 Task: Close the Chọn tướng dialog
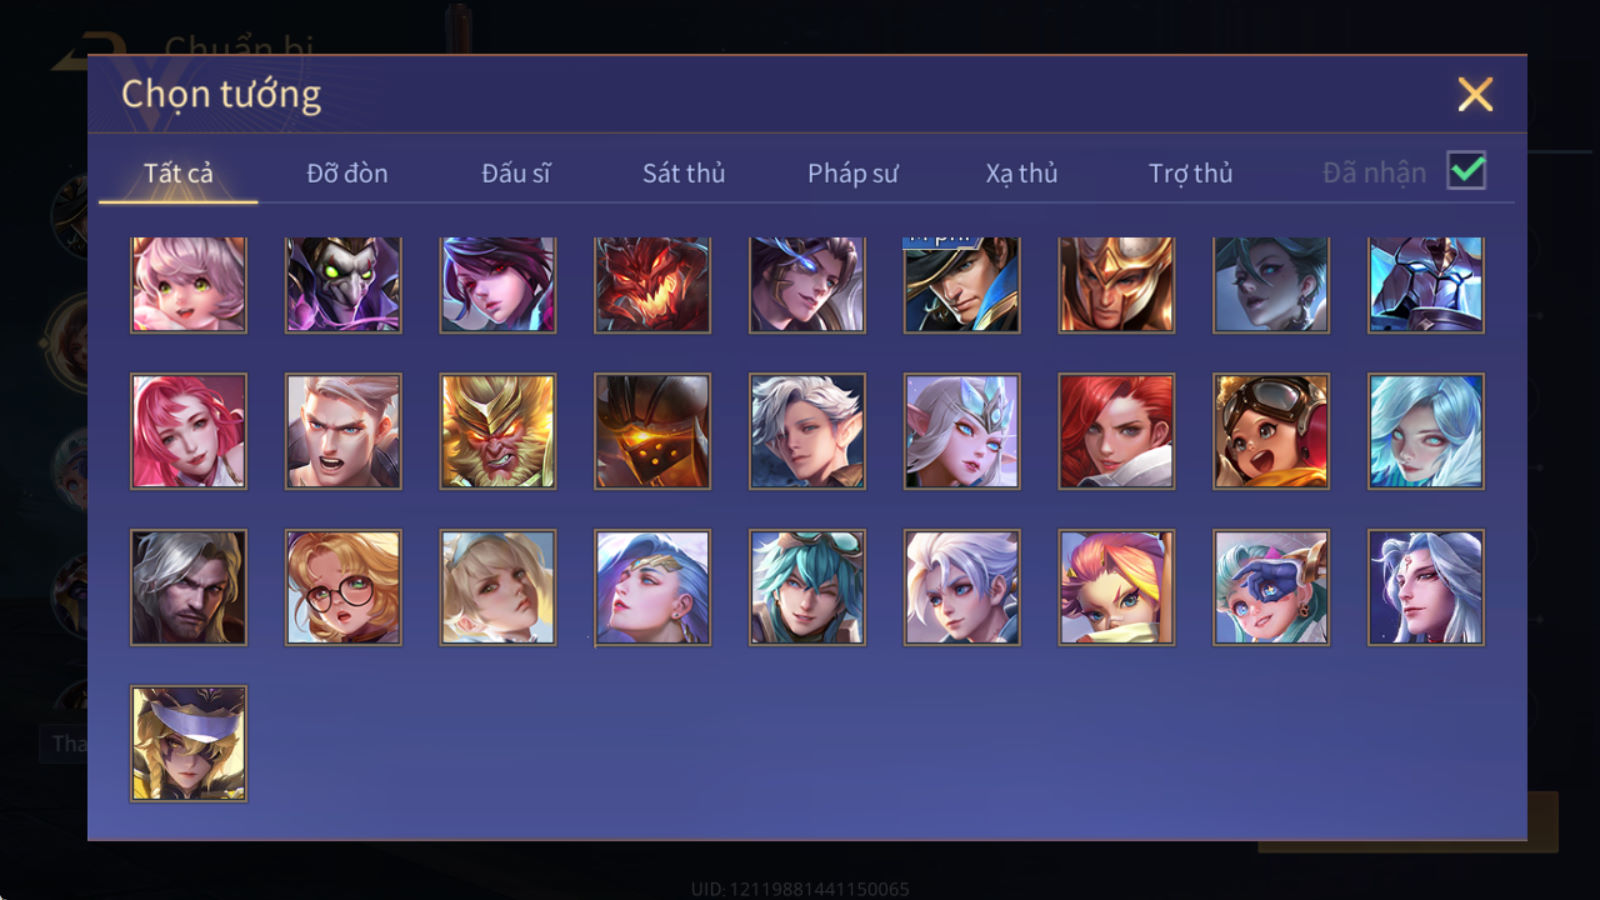click(1475, 94)
